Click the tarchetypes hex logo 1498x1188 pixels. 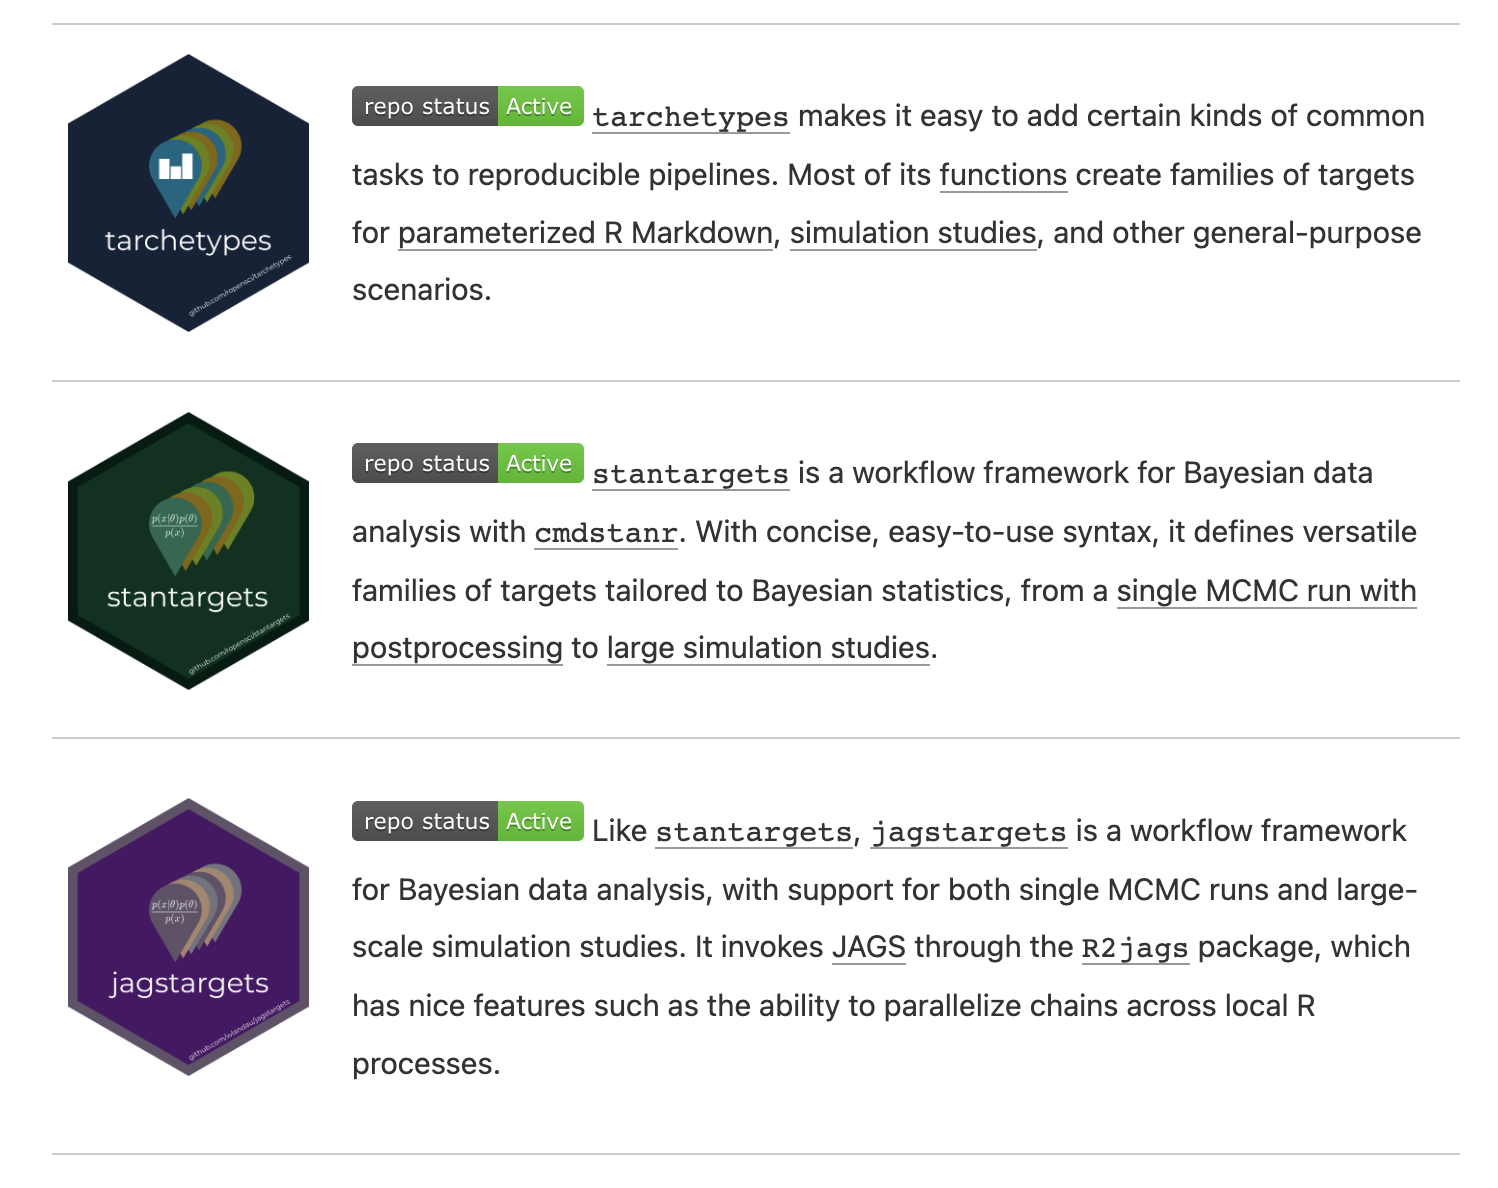tap(188, 192)
